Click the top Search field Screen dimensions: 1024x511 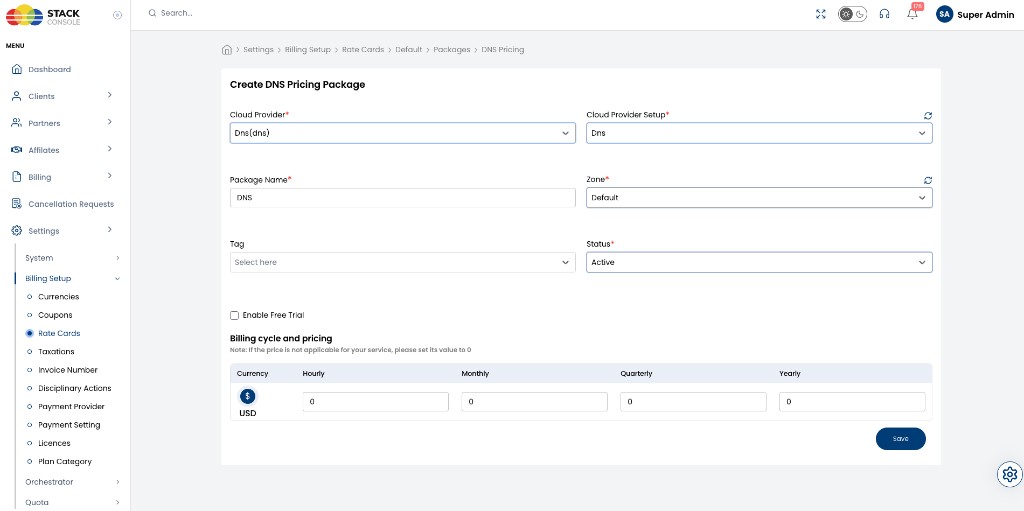(x=177, y=13)
